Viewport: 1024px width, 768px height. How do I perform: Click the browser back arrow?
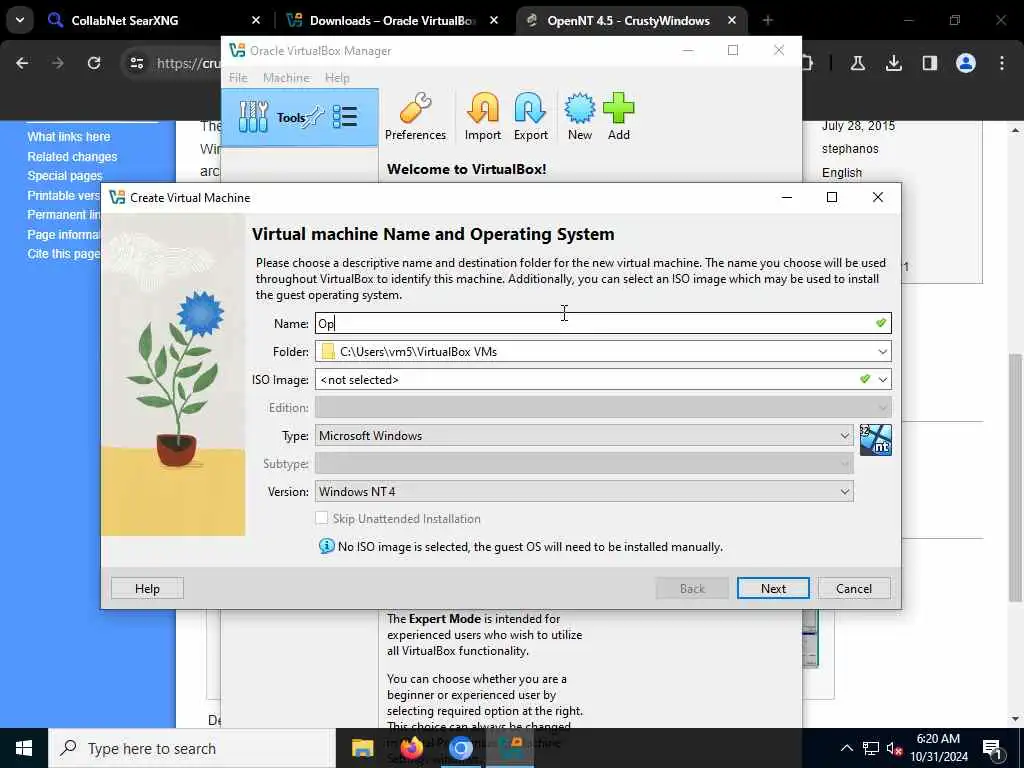(22, 63)
